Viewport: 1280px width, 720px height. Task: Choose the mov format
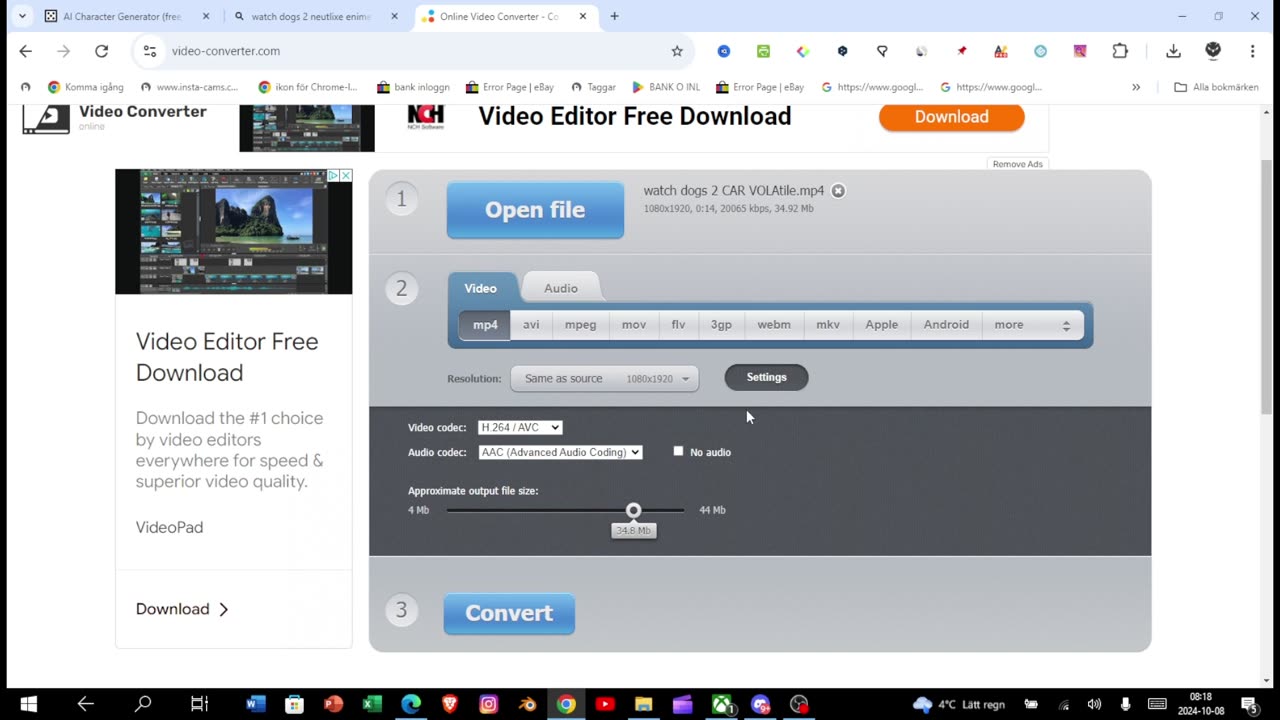tap(634, 325)
